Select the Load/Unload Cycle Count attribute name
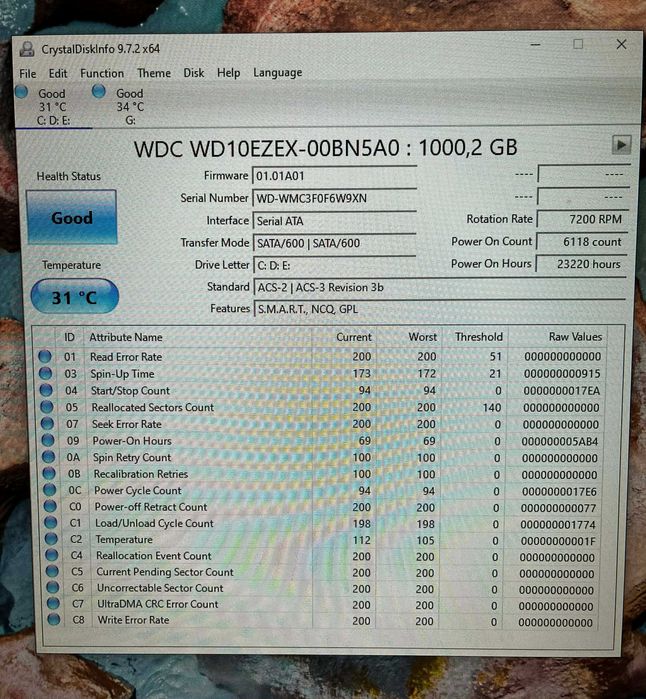The image size is (646, 699). point(154,523)
